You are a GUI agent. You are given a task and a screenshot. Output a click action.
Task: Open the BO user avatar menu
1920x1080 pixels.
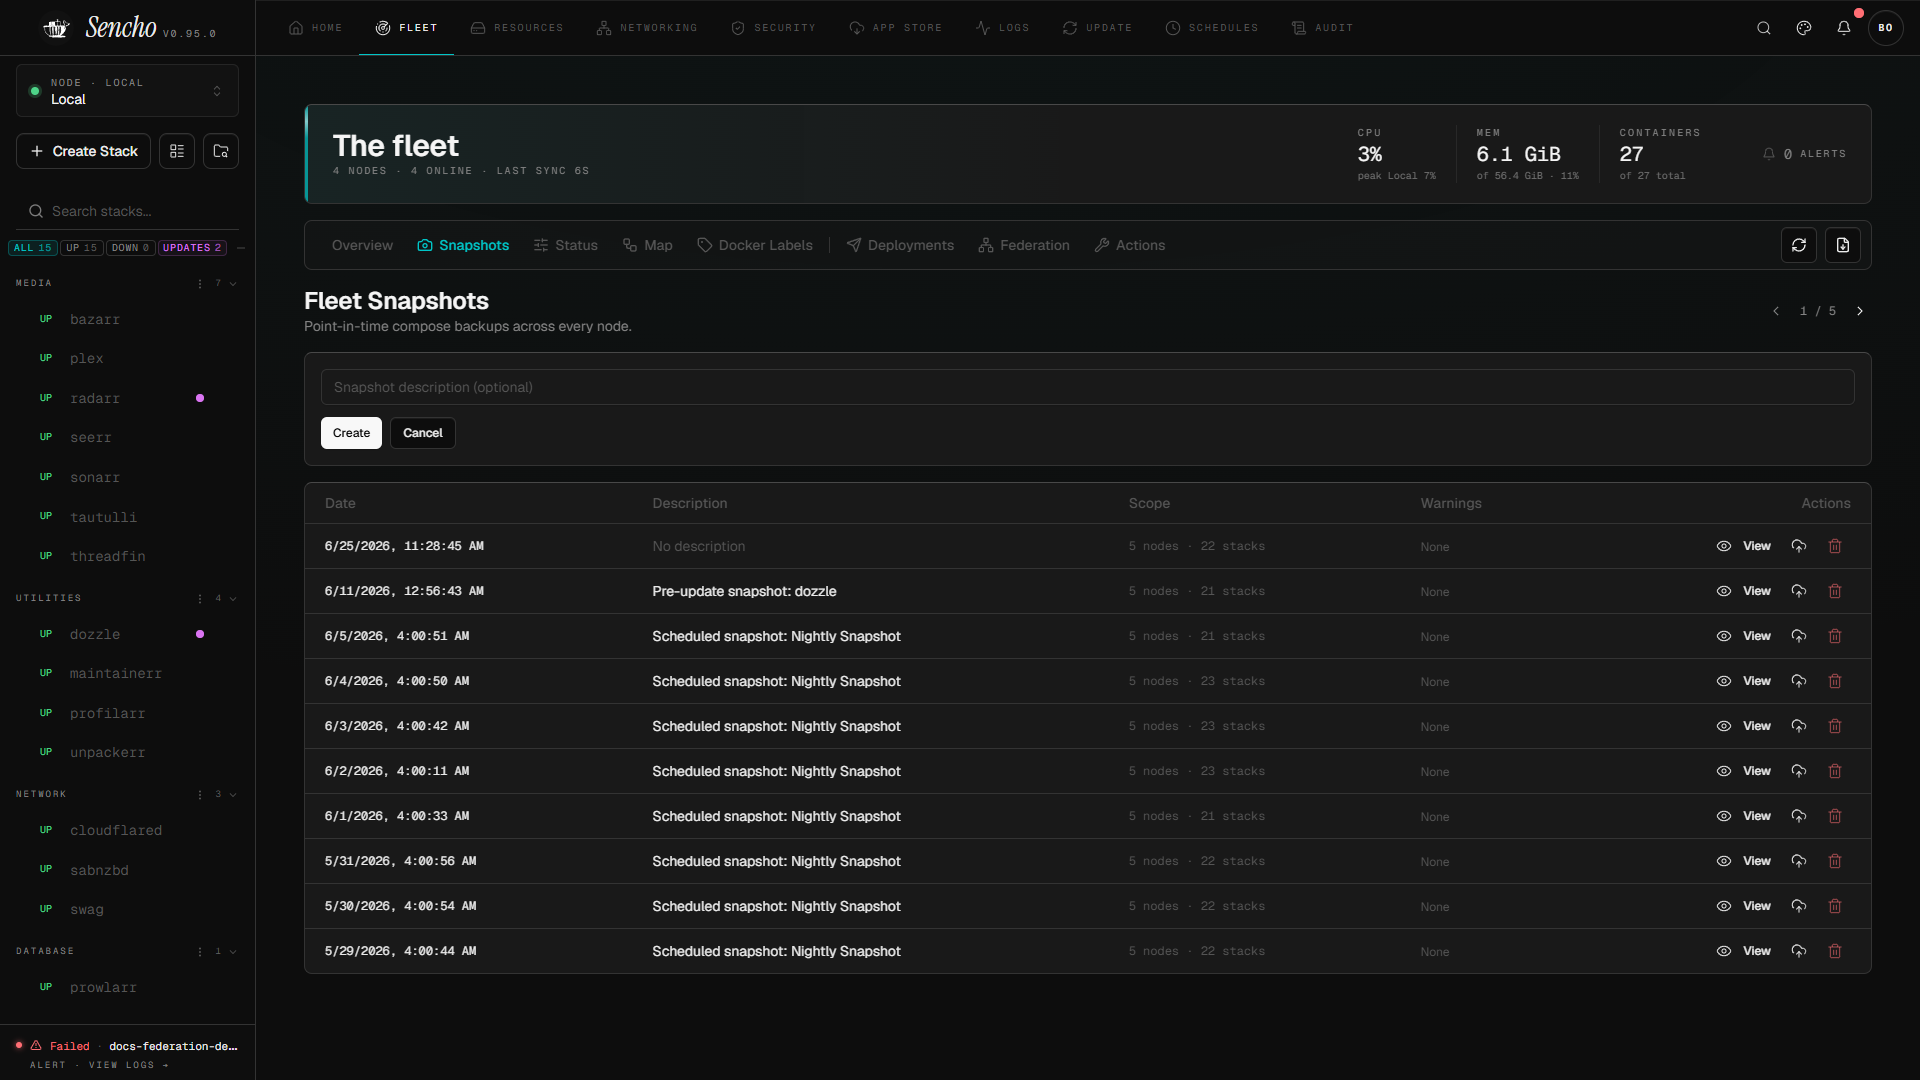[x=1886, y=28]
